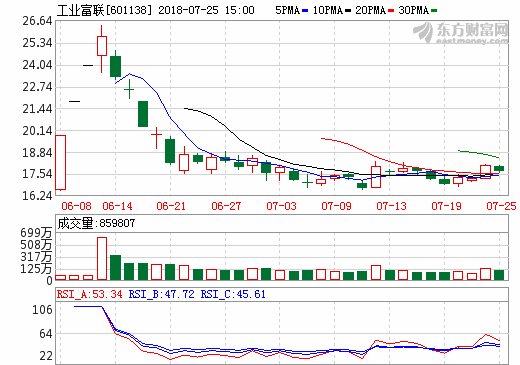
Task: Click the 18.84 price axis label
Action: coord(37,153)
